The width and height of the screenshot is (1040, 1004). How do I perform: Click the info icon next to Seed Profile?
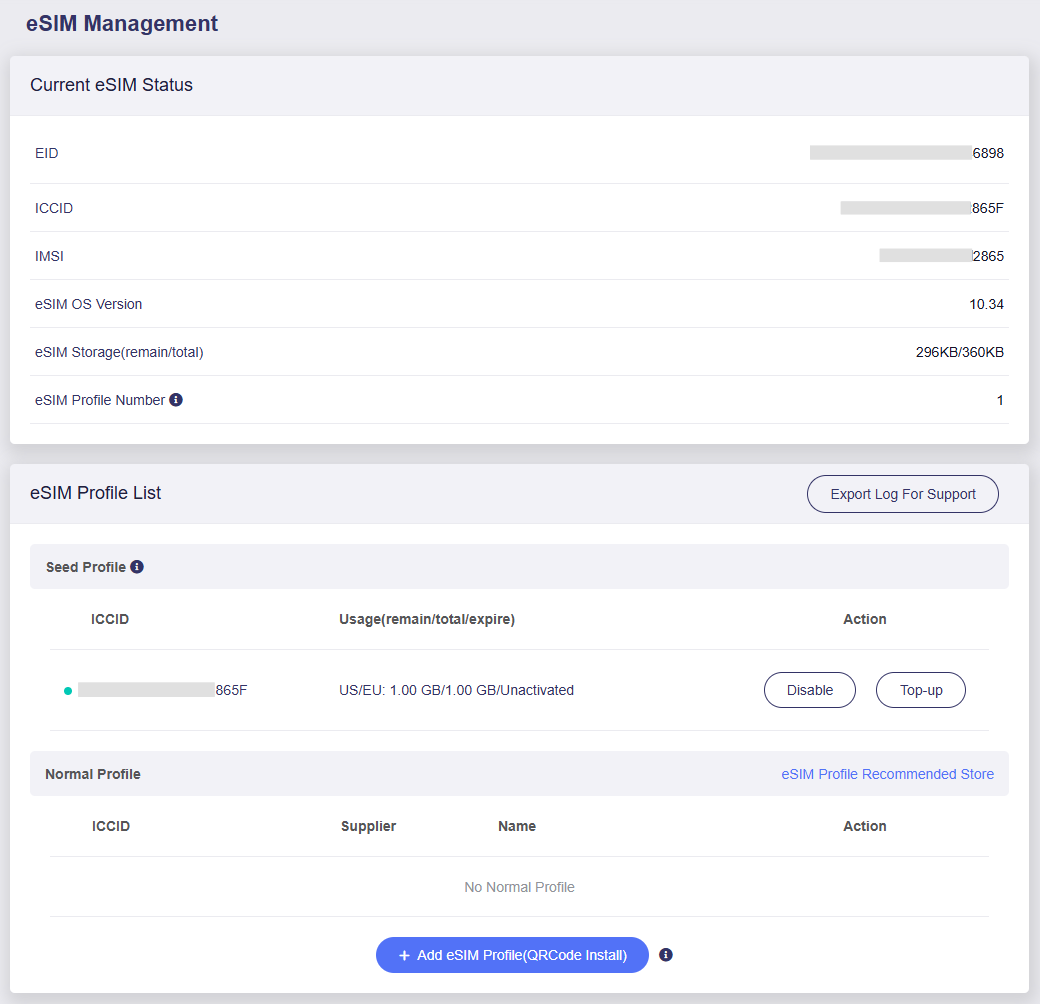click(x=137, y=567)
